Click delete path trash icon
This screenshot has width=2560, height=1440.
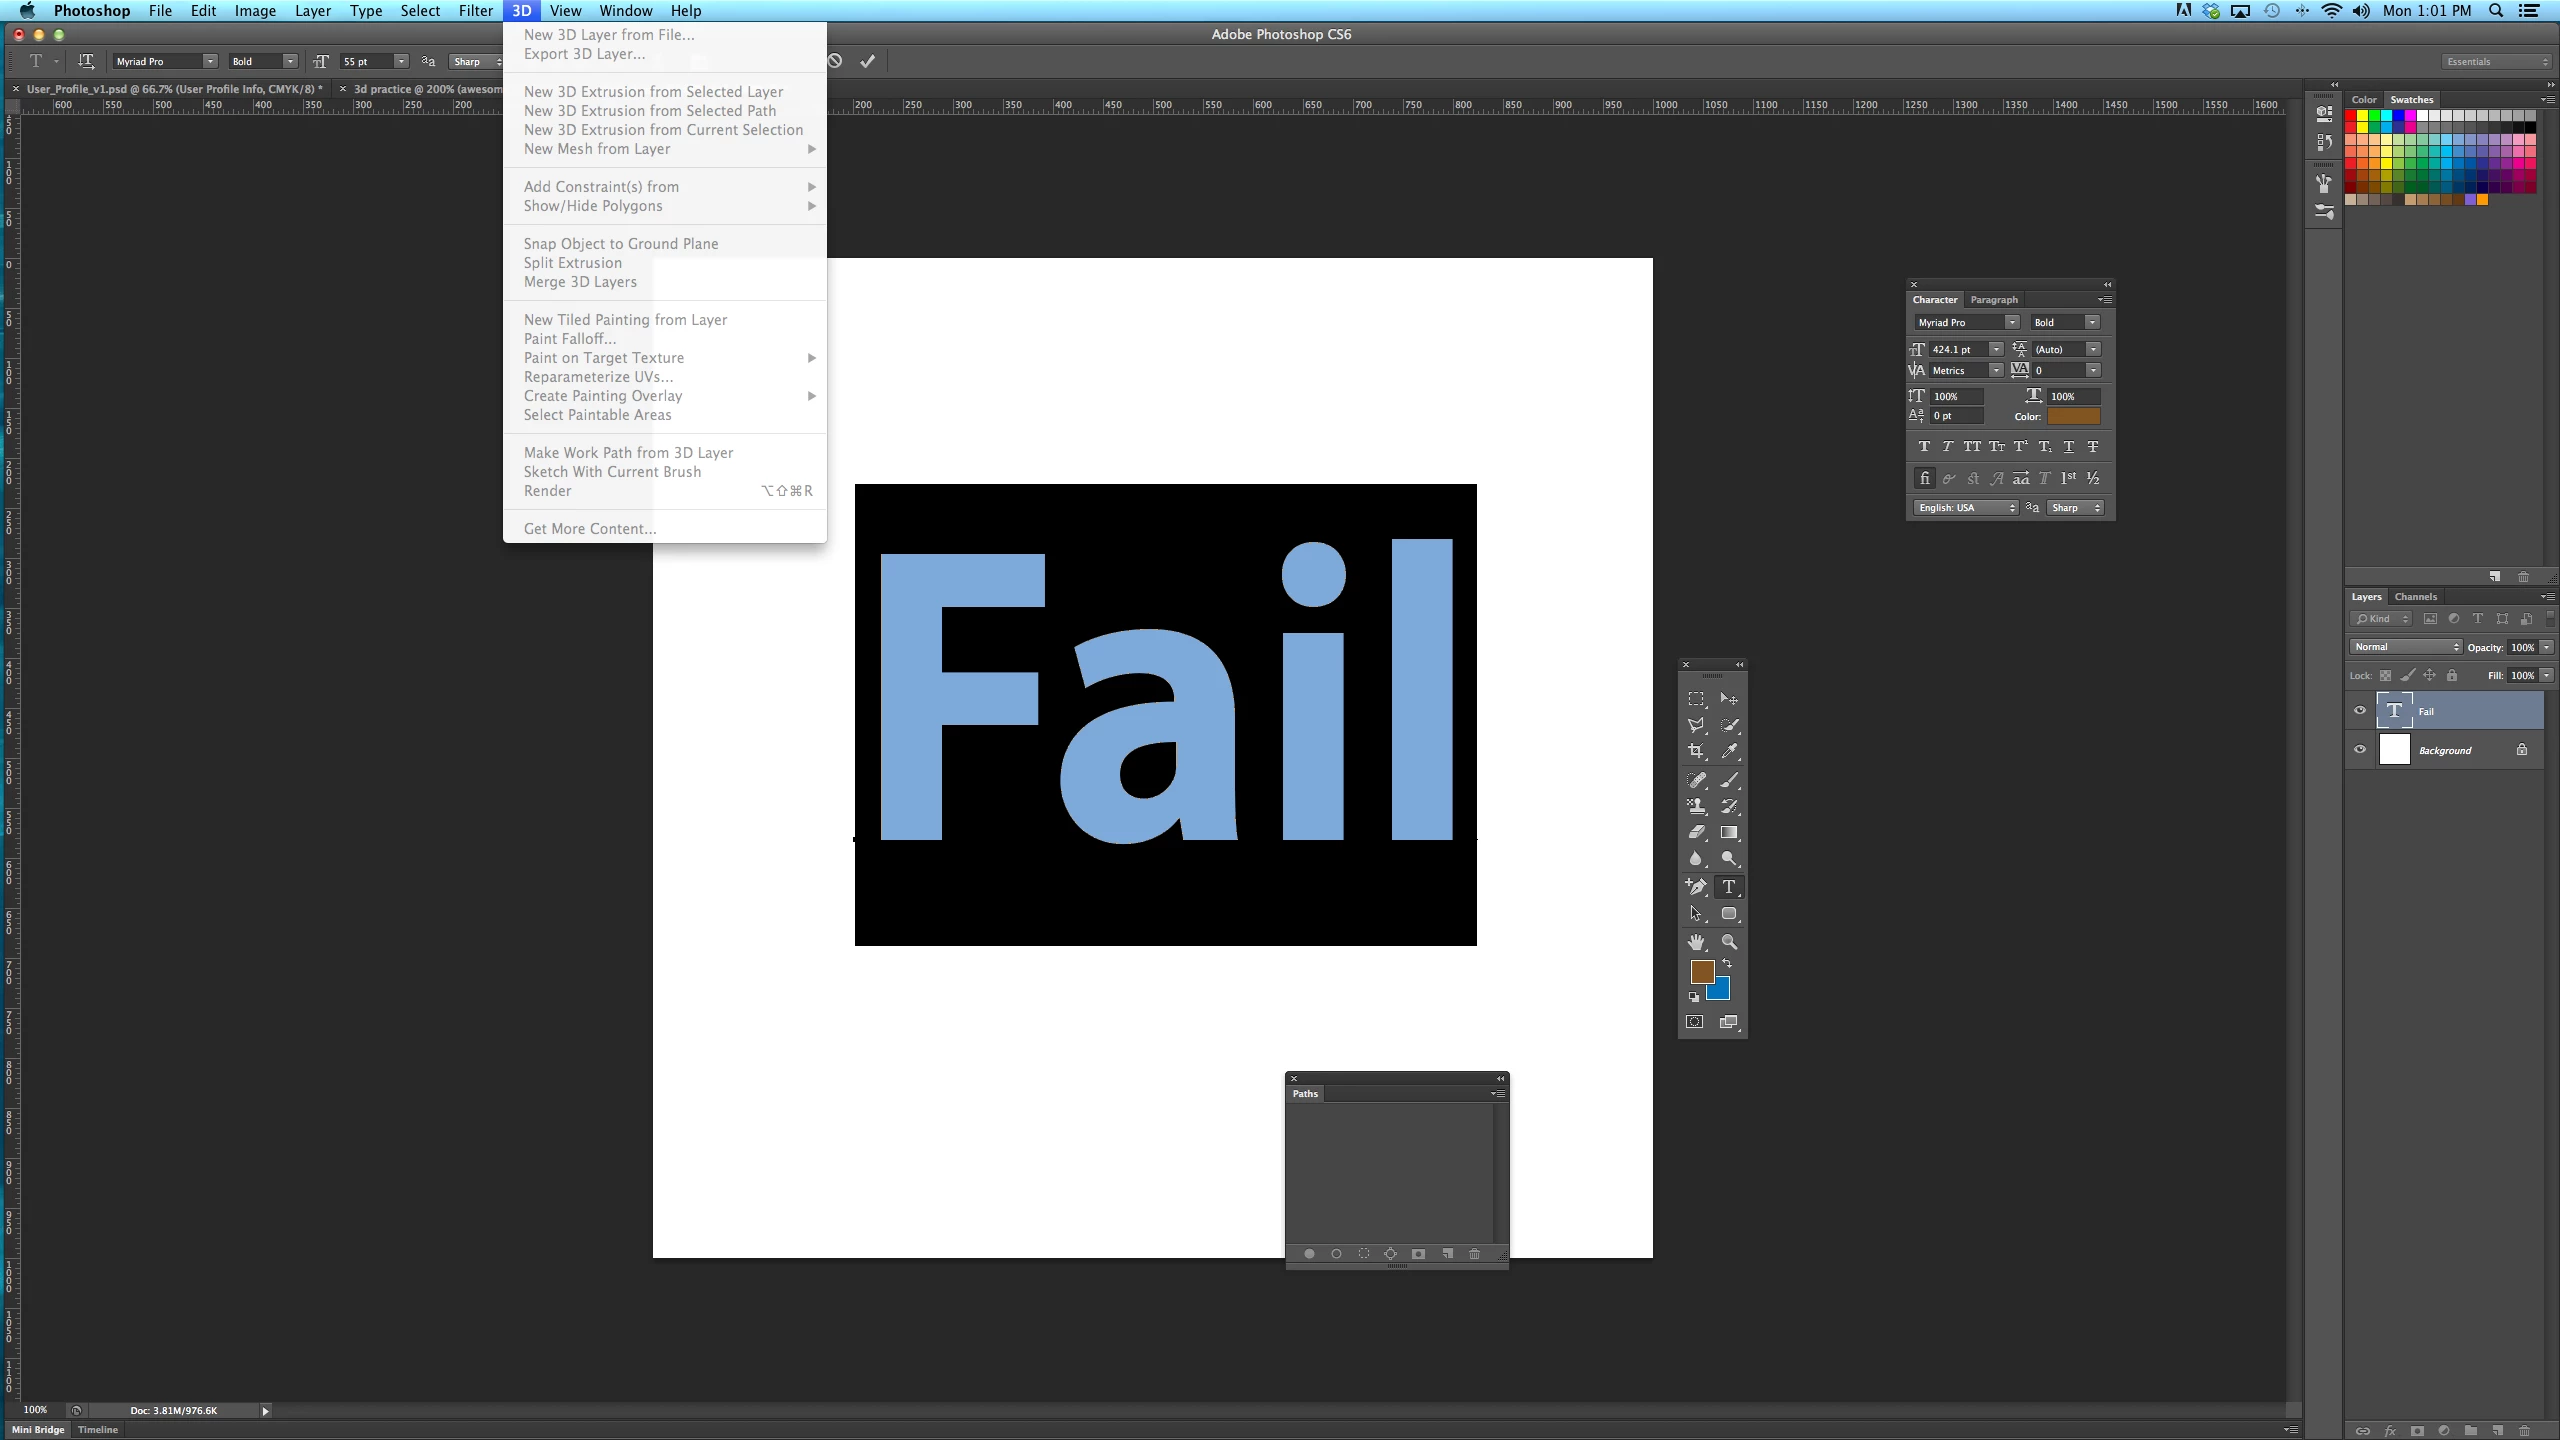coord(1474,1254)
